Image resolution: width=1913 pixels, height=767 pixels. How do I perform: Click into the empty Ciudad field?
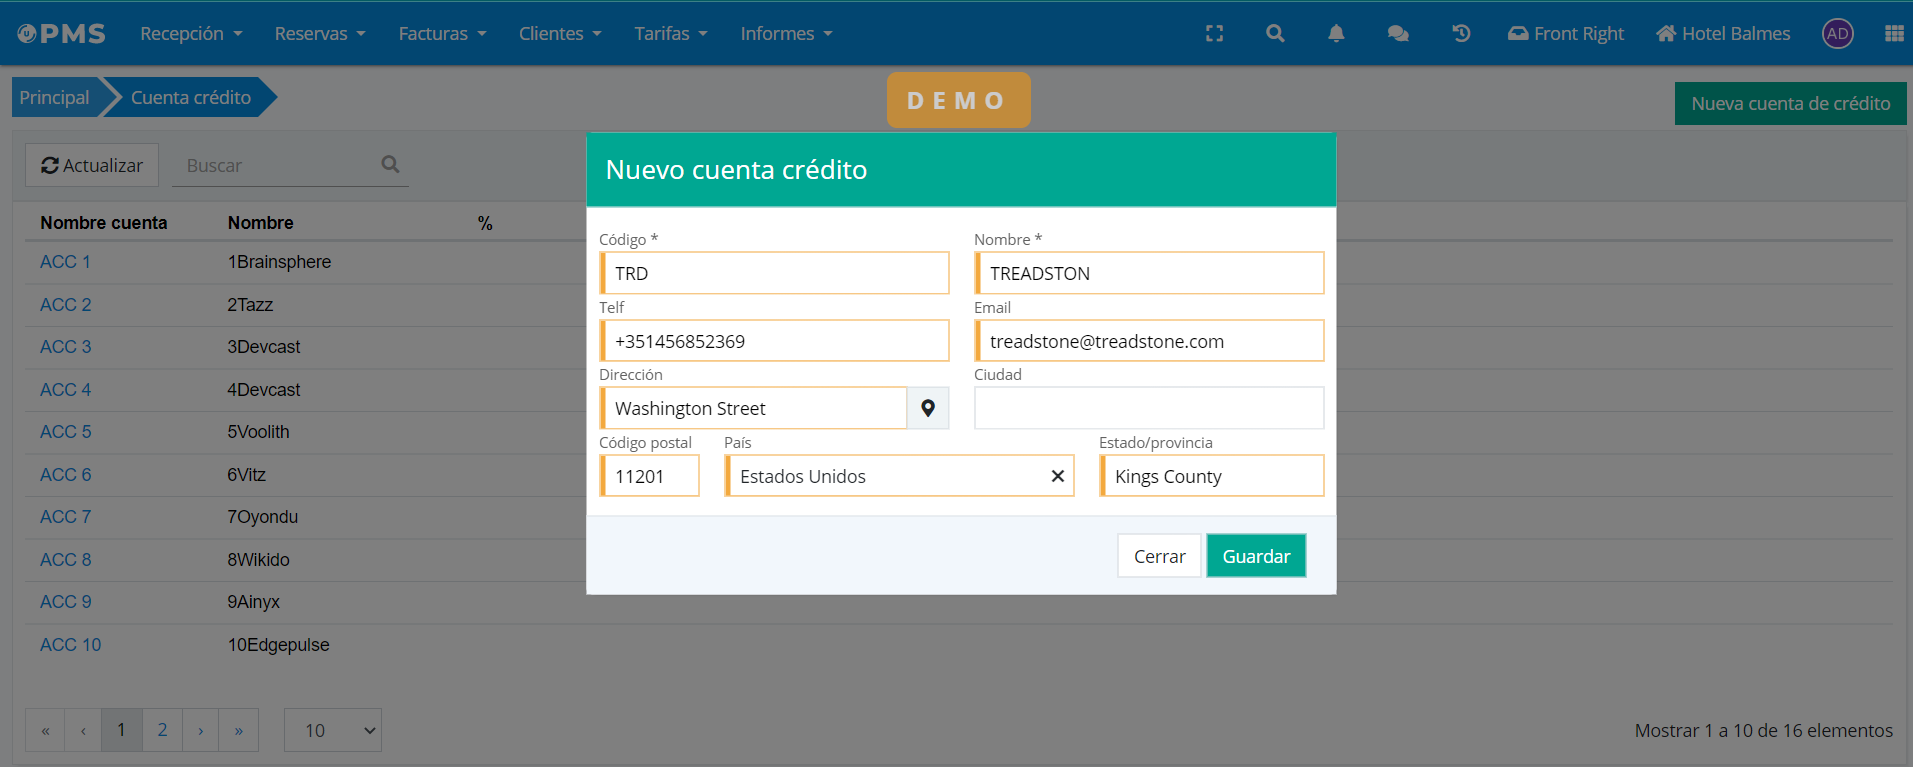click(x=1149, y=408)
